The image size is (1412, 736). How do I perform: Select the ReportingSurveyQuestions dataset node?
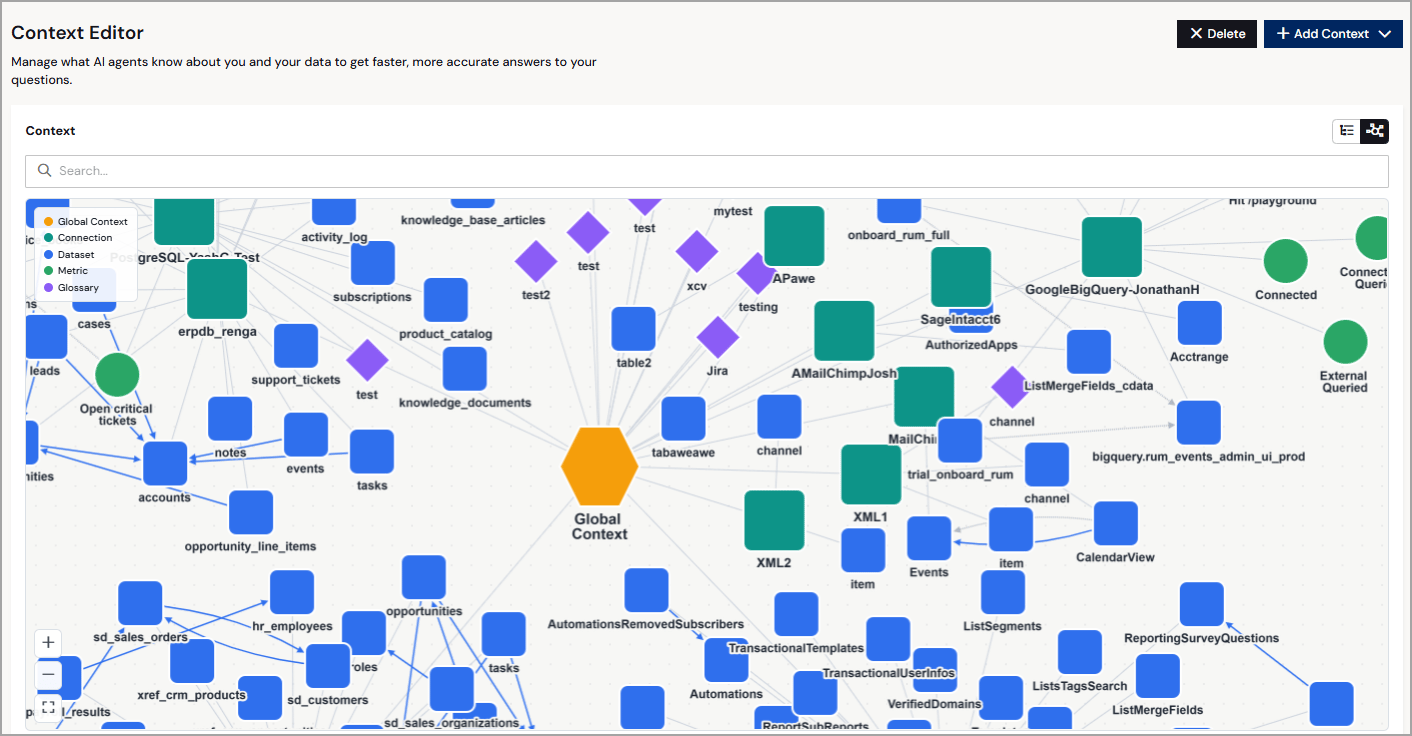point(1202,605)
